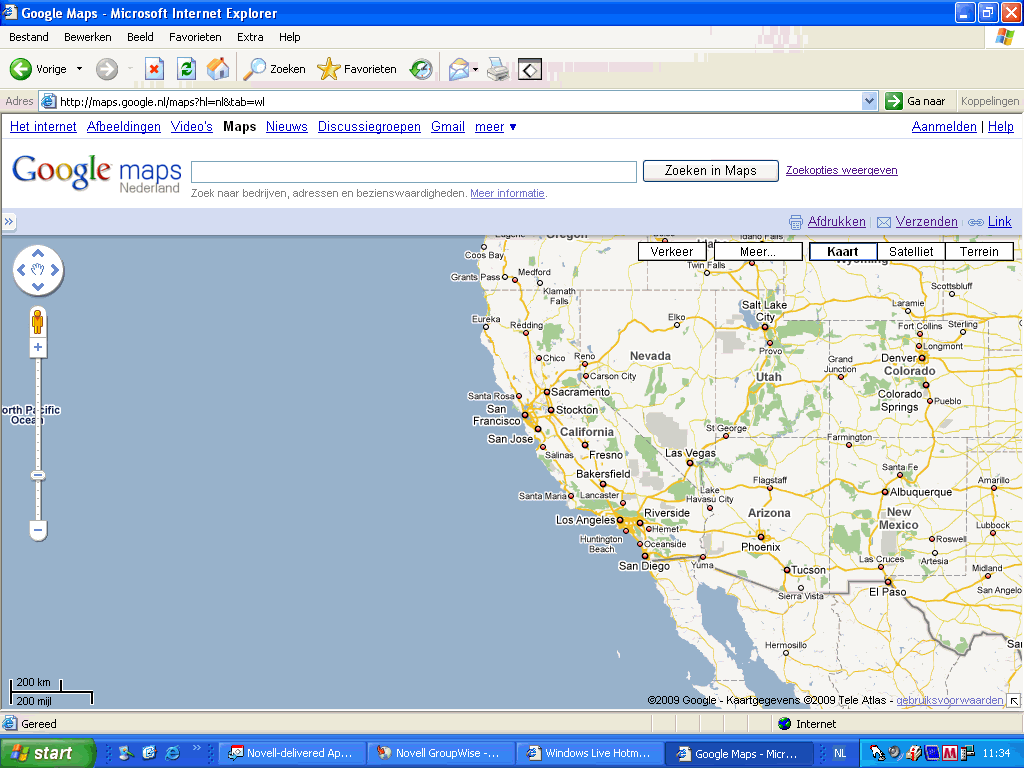Switch to Novell GroupWise taskbar window
The image size is (1024, 768).
(x=440, y=753)
